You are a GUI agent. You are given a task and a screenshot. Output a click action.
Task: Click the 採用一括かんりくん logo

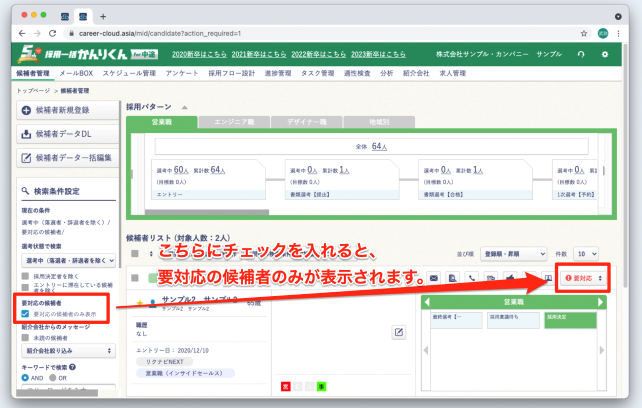coord(87,54)
